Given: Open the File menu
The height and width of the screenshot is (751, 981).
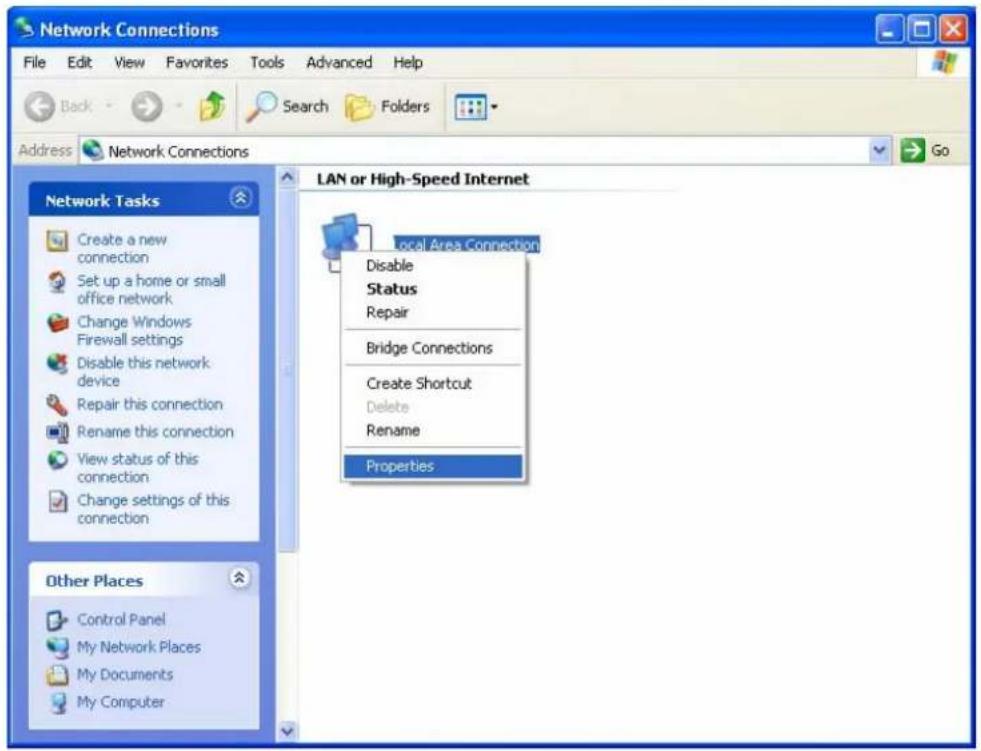Looking at the screenshot, I should (x=34, y=63).
